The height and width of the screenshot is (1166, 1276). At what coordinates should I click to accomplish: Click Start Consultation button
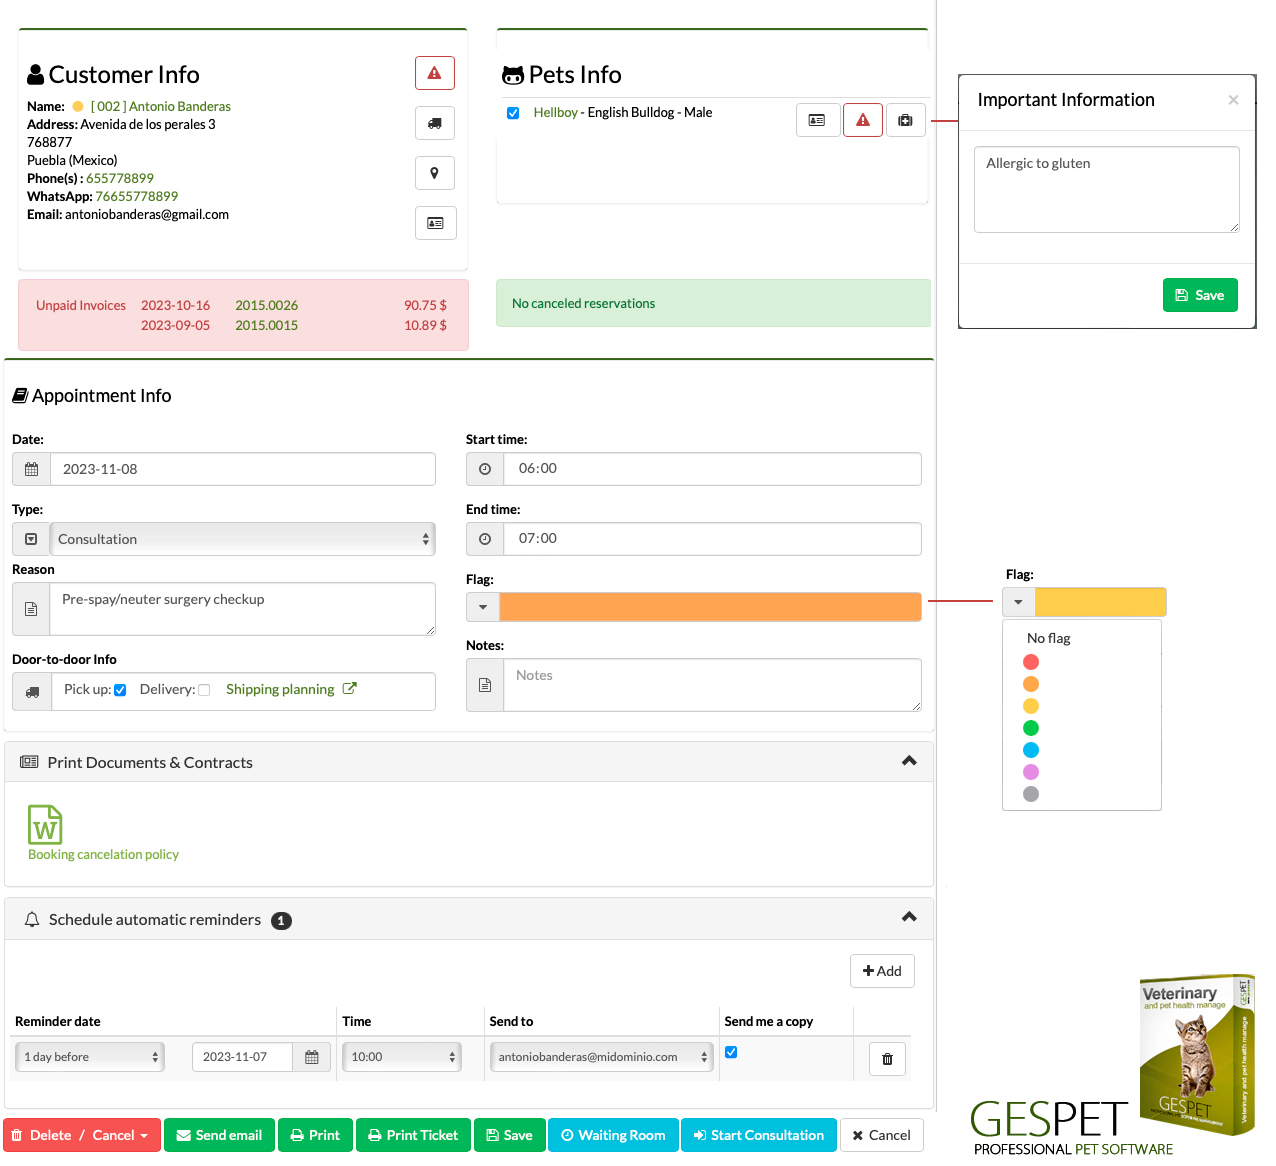tap(759, 1135)
